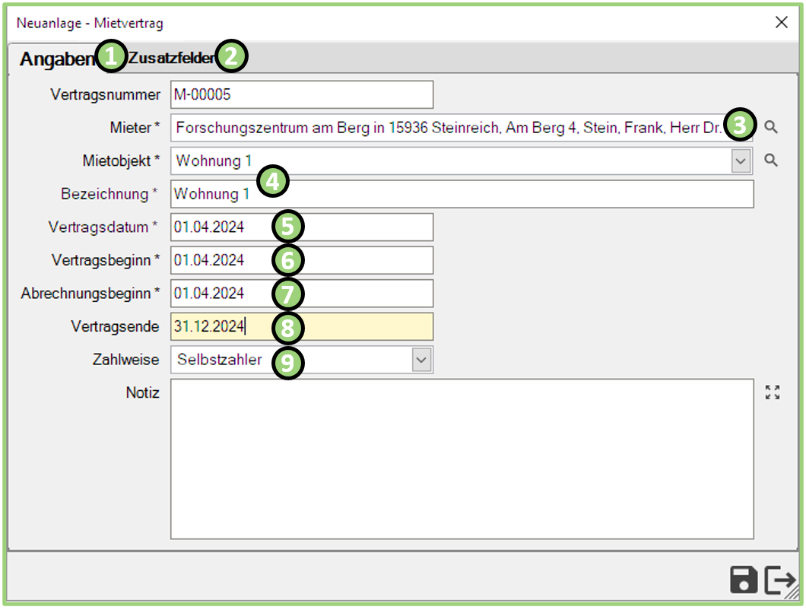Exit the dialog using the door arrow icon
Image resolution: width=806 pixels, height=610 pixels.
(779, 580)
